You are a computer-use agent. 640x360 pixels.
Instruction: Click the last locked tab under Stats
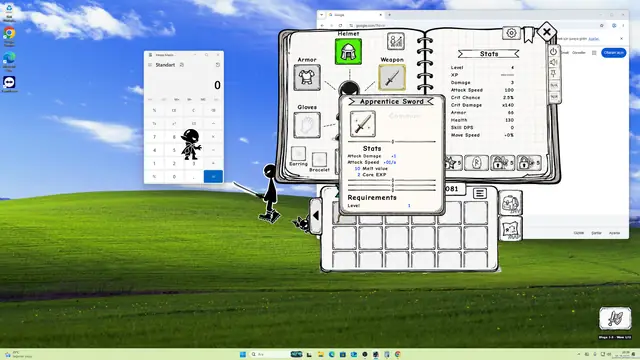pos(529,163)
